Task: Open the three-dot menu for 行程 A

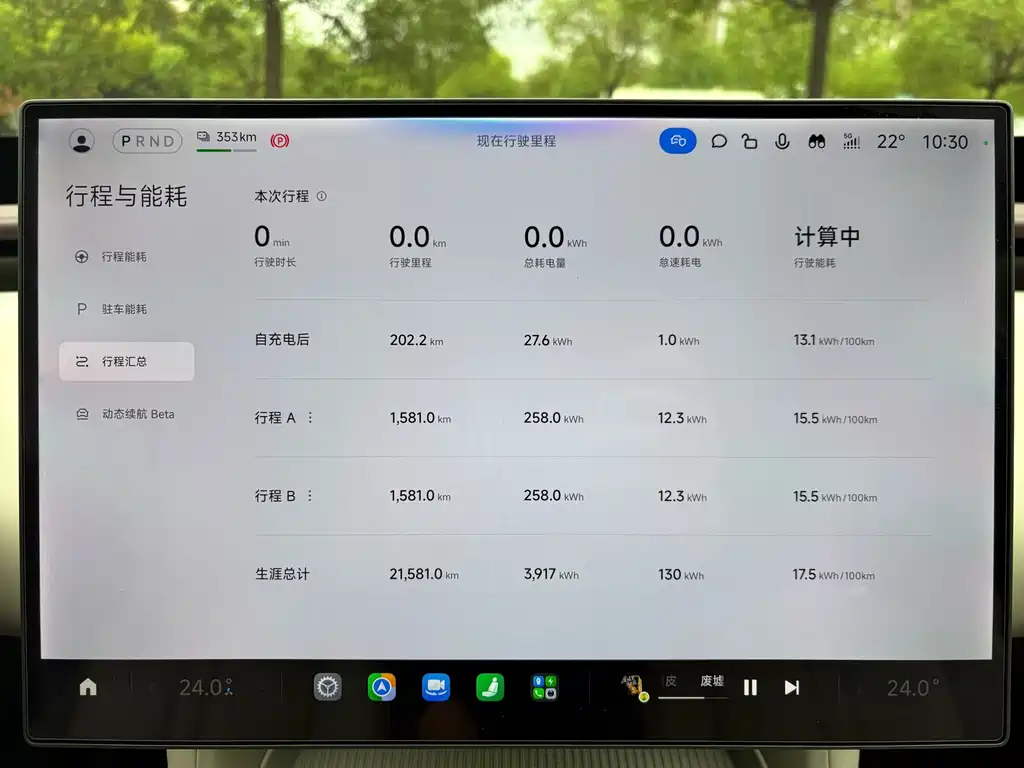Action: click(x=310, y=417)
